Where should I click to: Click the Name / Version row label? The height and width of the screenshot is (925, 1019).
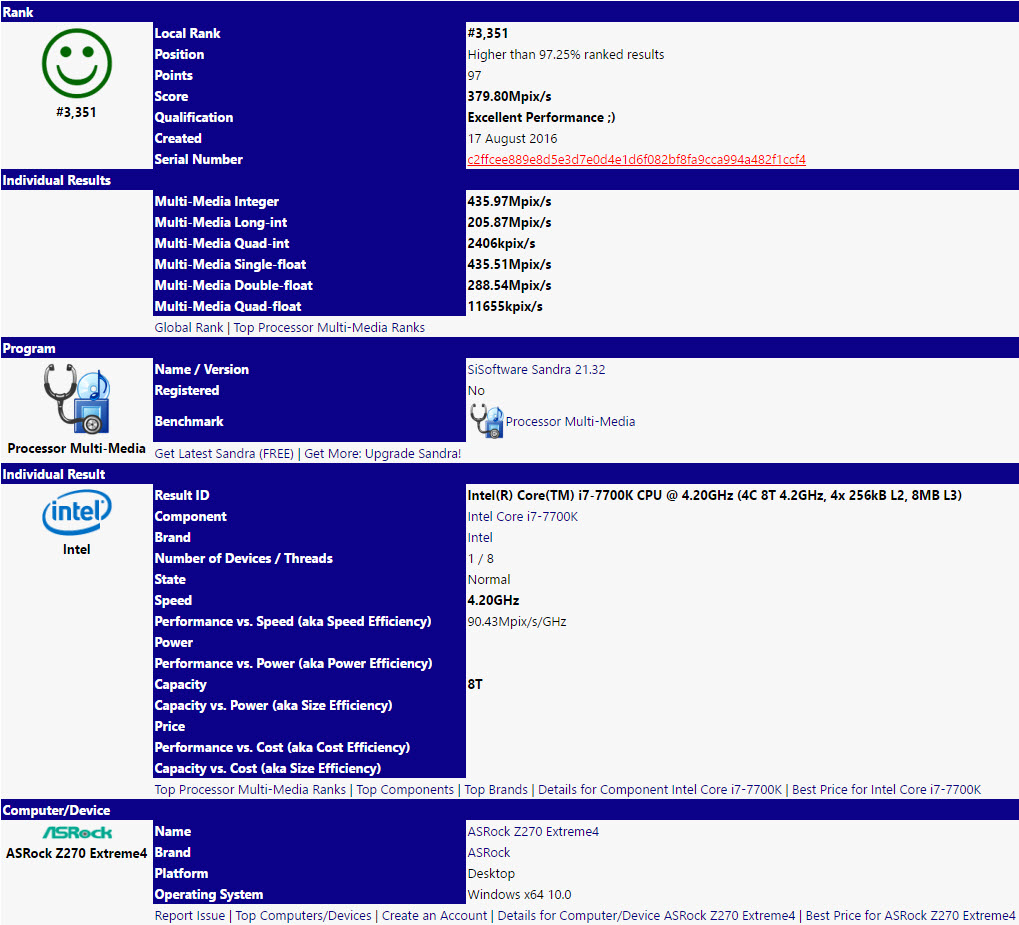point(201,369)
